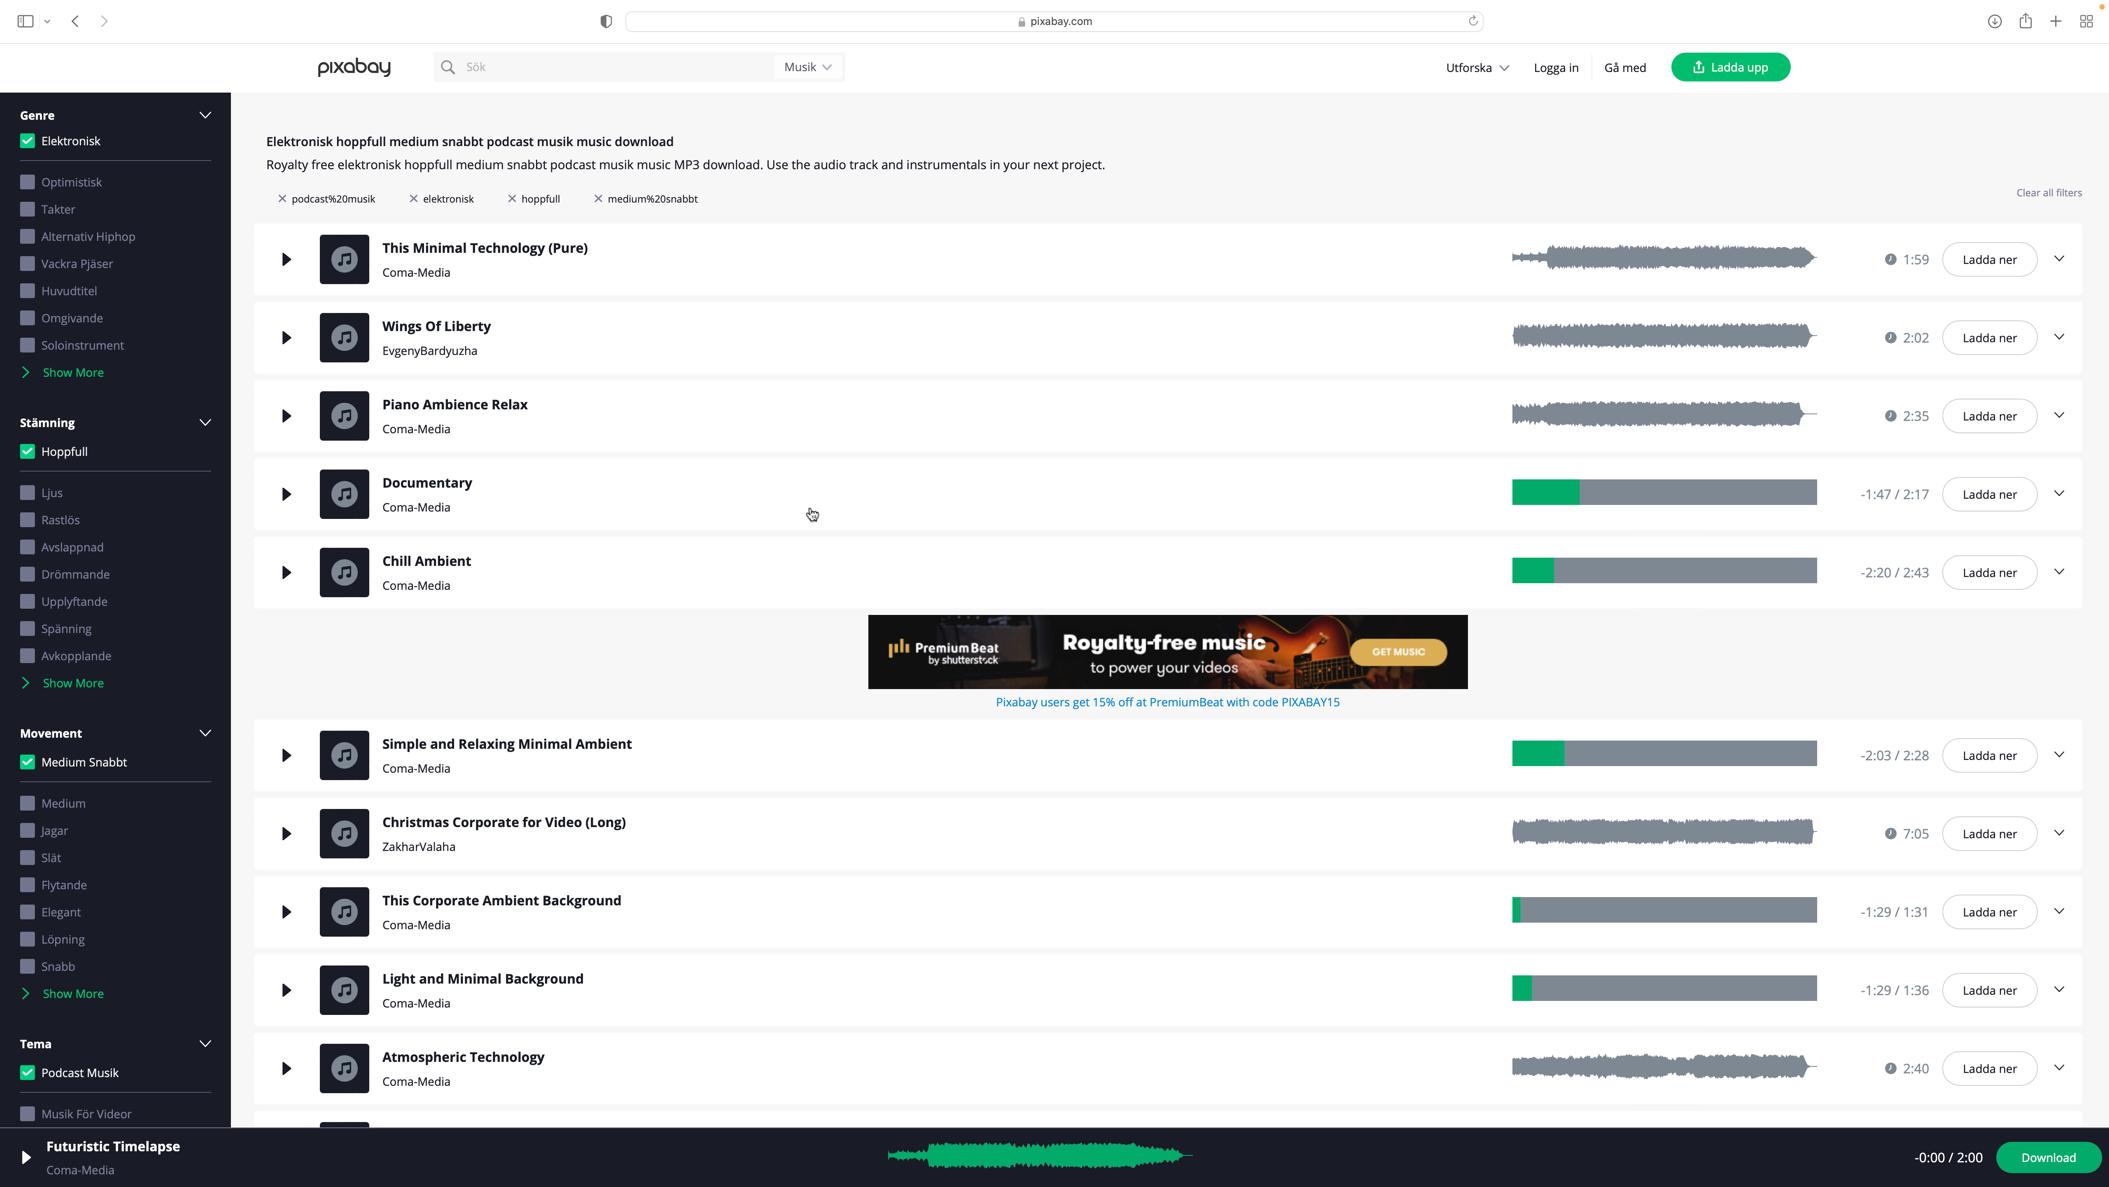Click Logga in in header
The width and height of the screenshot is (2109, 1187).
click(1555, 68)
